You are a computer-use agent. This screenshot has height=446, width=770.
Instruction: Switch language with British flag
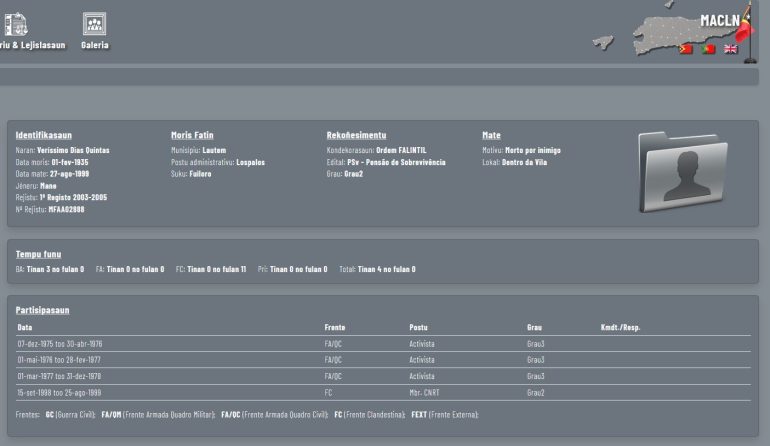coord(731,48)
